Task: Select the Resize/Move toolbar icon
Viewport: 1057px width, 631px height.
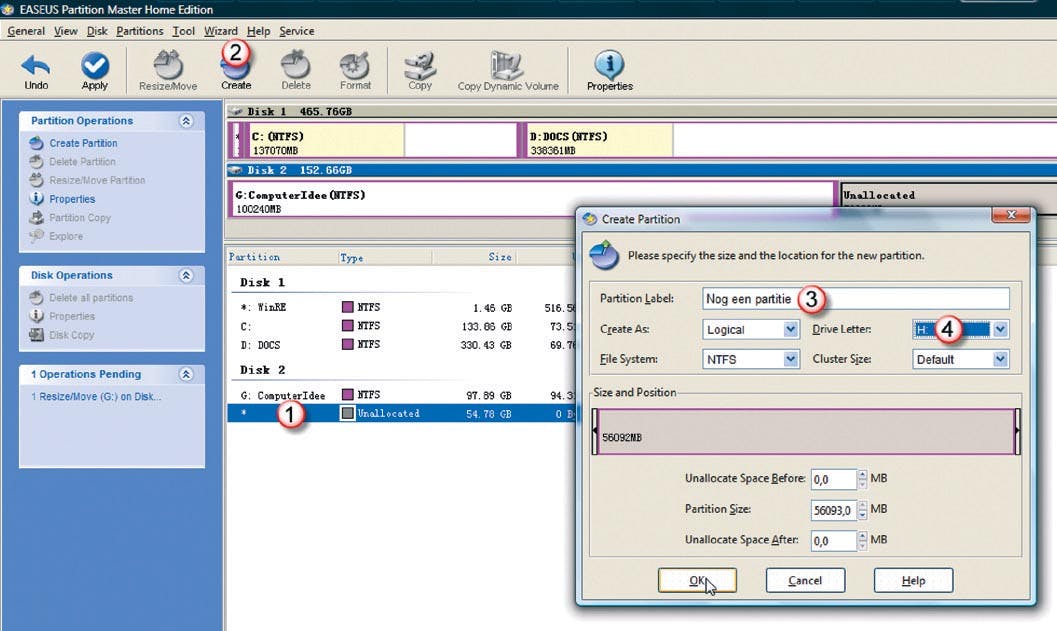Action: point(168,65)
